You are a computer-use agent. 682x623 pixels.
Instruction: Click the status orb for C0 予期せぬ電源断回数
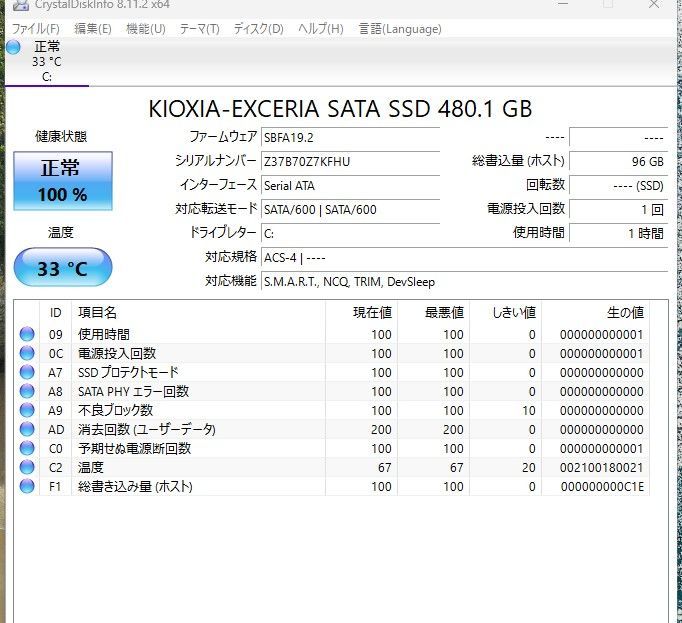(27, 448)
